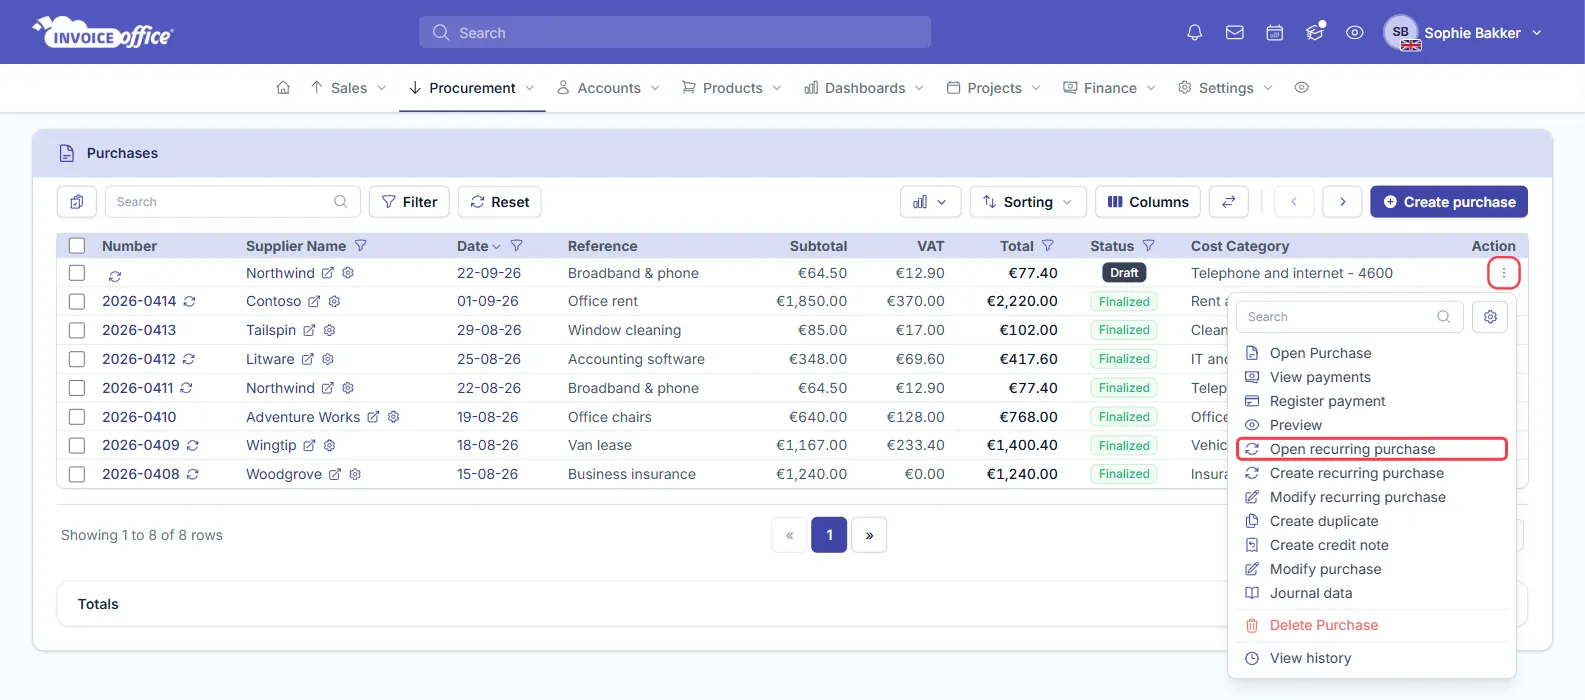The width and height of the screenshot is (1585, 700).
Task: Check the box for the draft Northwind row
Action: [x=77, y=273]
